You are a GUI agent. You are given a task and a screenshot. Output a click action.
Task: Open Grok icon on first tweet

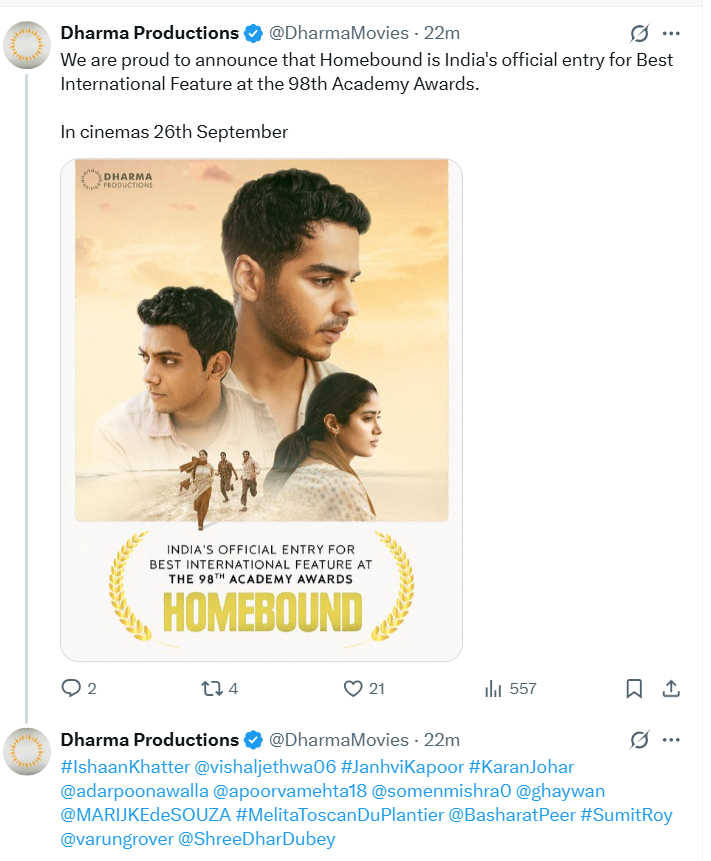point(640,33)
